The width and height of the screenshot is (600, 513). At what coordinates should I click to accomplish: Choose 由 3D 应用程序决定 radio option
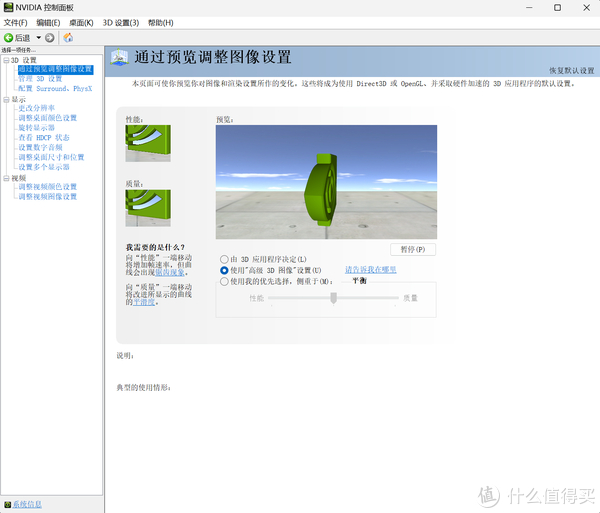click(224, 259)
